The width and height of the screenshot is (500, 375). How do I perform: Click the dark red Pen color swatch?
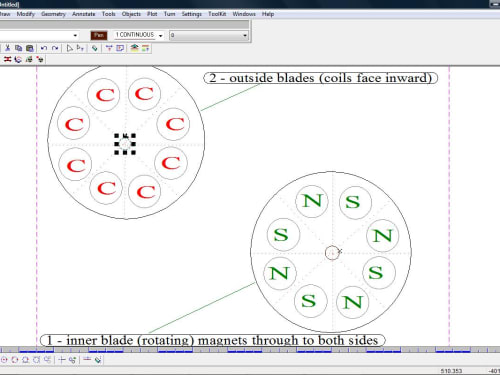point(99,35)
